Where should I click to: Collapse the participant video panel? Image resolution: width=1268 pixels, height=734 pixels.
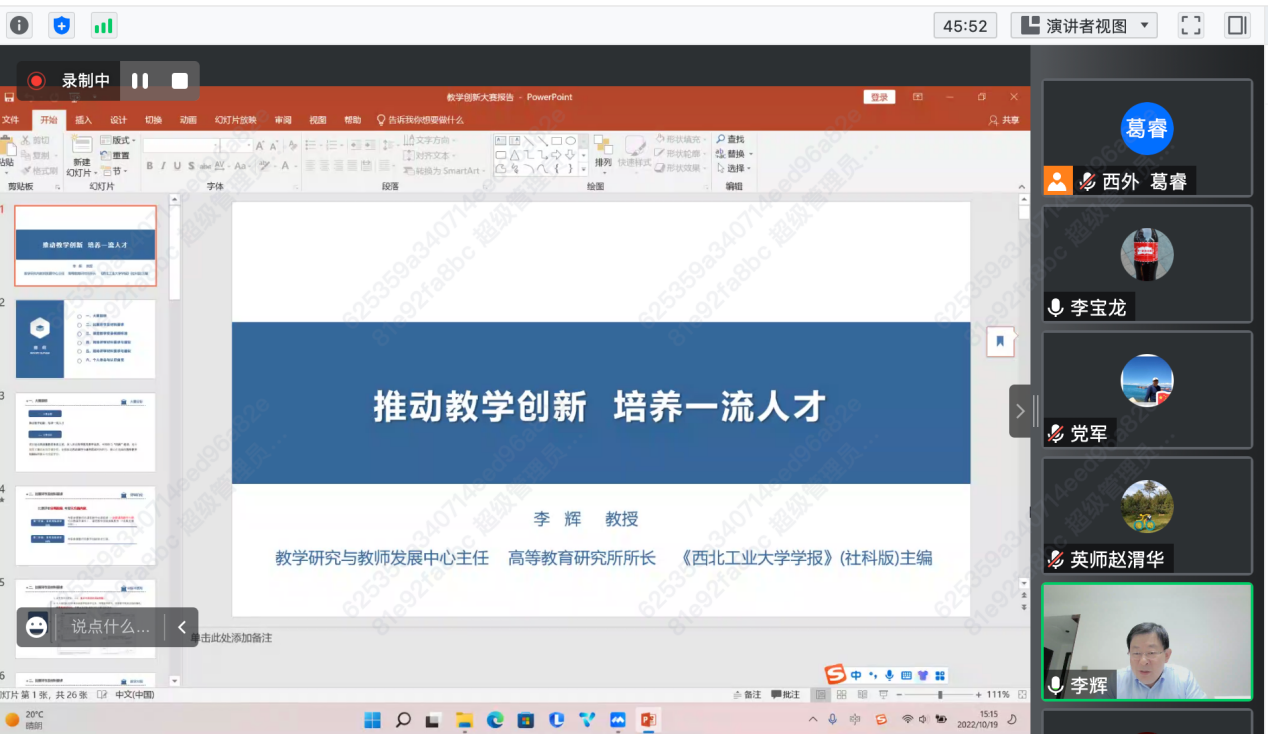coord(1020,411)
